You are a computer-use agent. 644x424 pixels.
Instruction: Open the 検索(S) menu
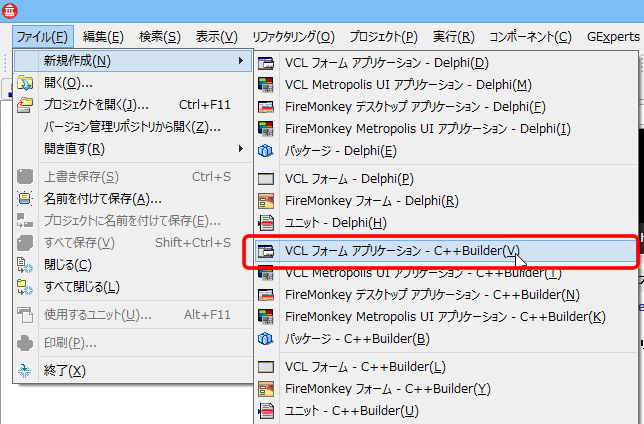pyautogui.click(x=160, y=37)
